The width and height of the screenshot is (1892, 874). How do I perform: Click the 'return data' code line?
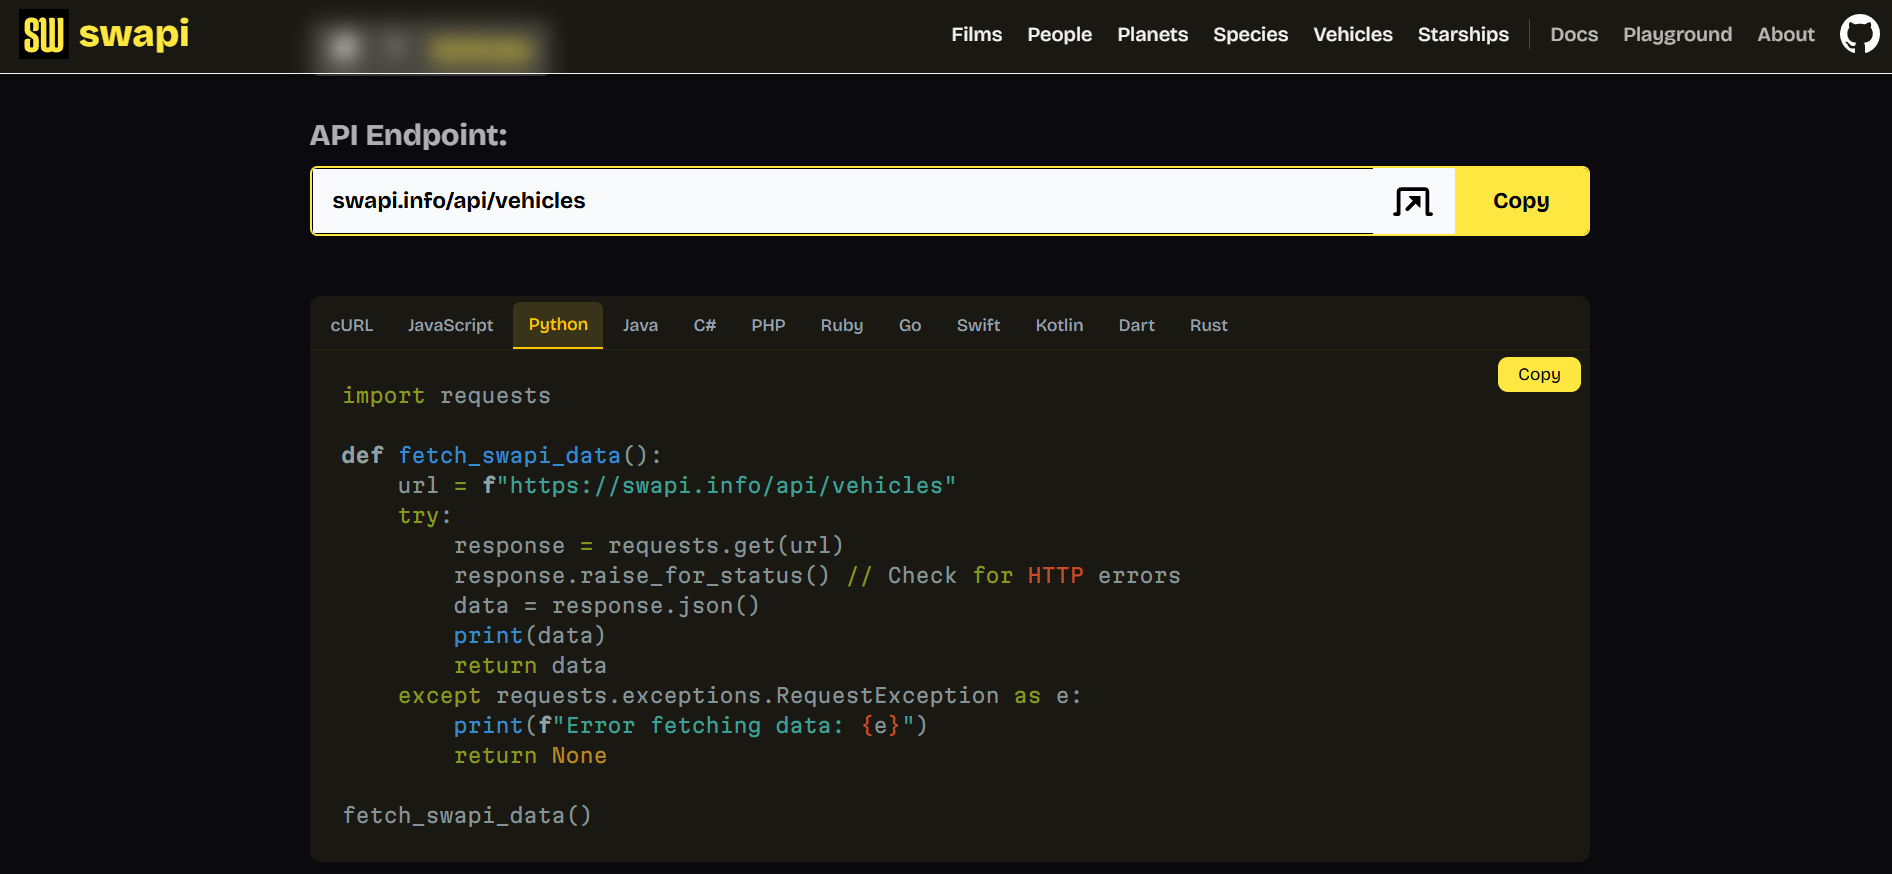[530, 666]
